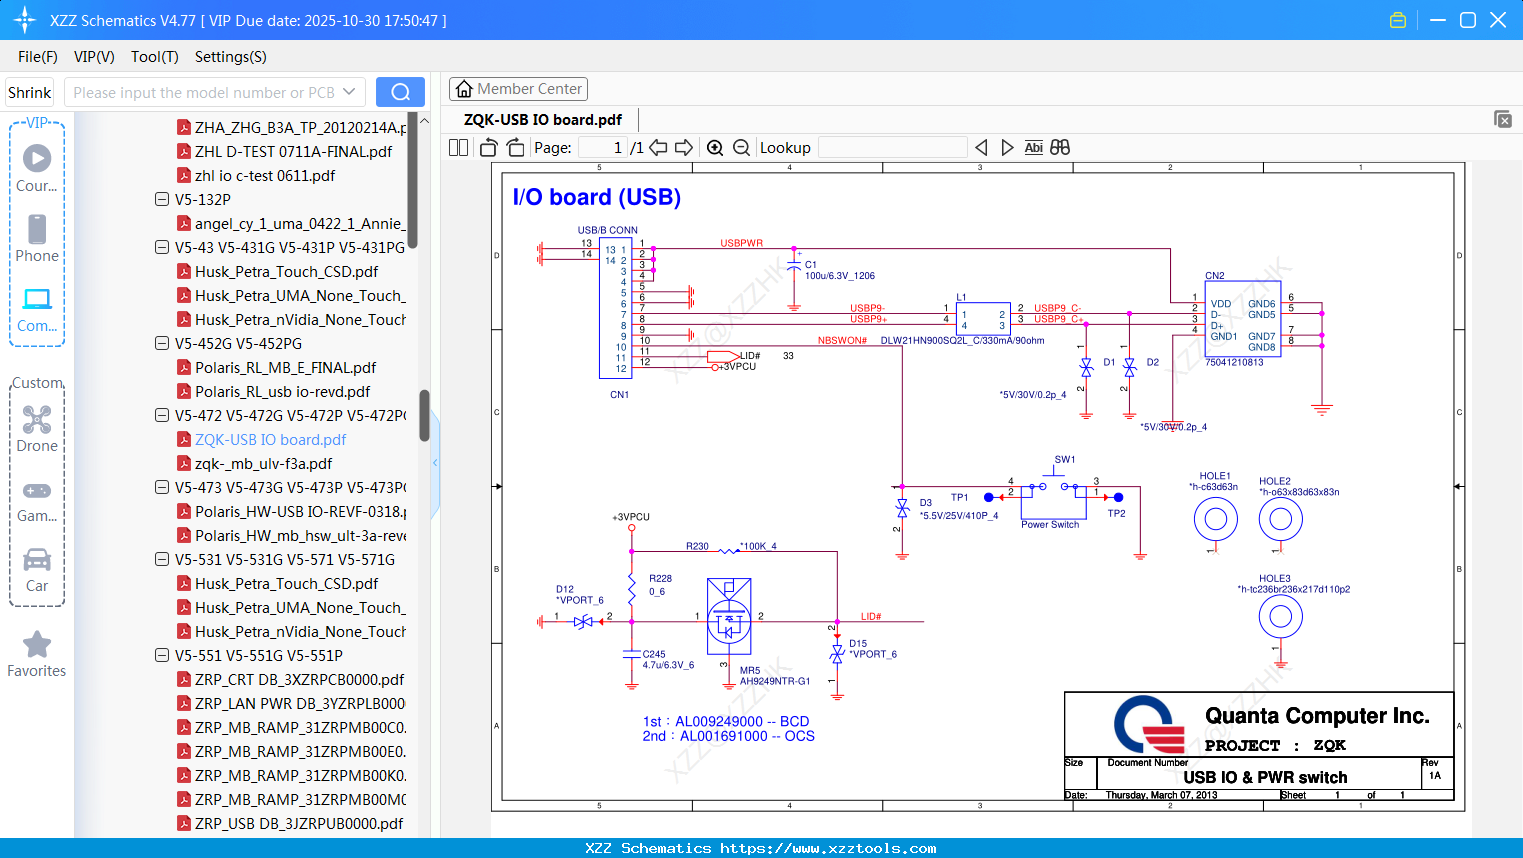Rotate the page counterclockwise
This screenshot has height=858, width=1523.
(489, 148)
